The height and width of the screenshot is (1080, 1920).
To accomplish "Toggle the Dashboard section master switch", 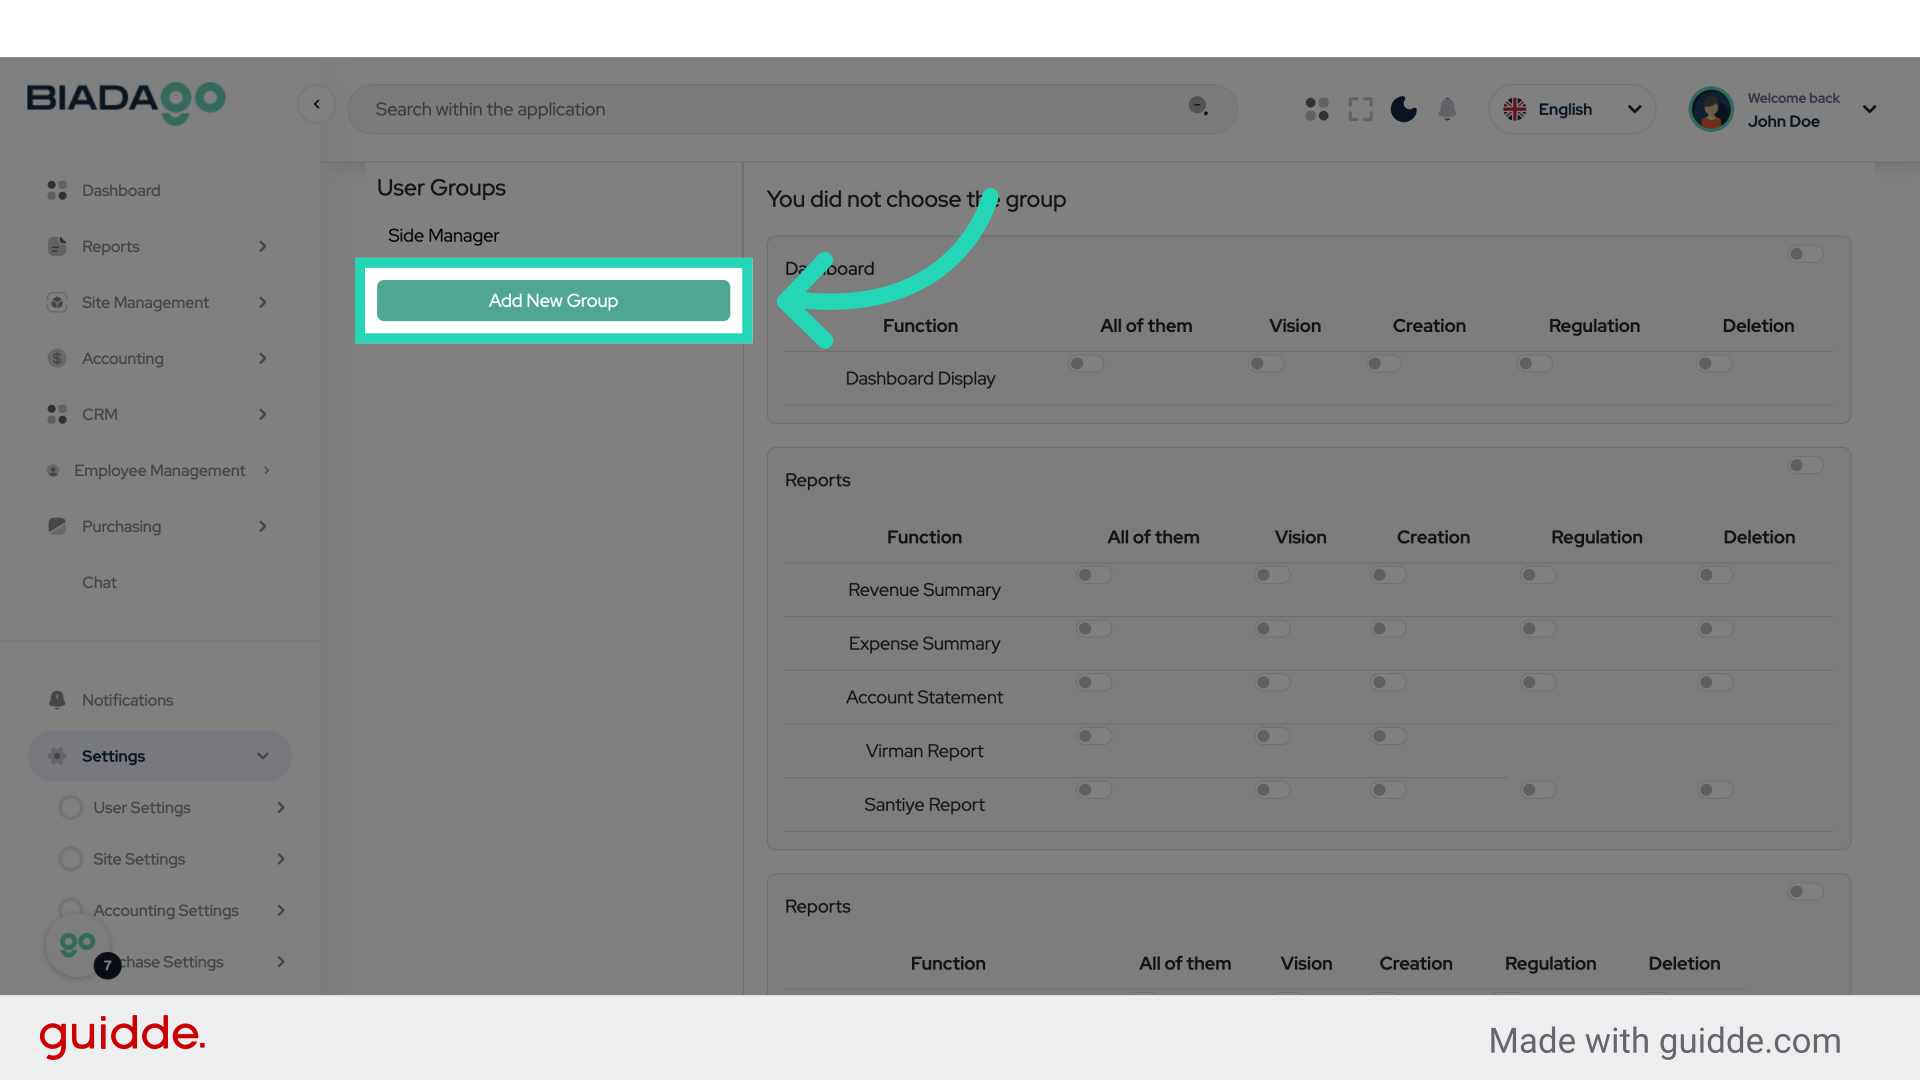I will click(x=1805, y=254).
